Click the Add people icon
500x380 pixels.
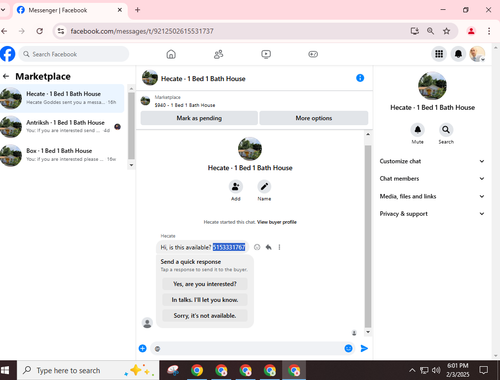point(236,187)
